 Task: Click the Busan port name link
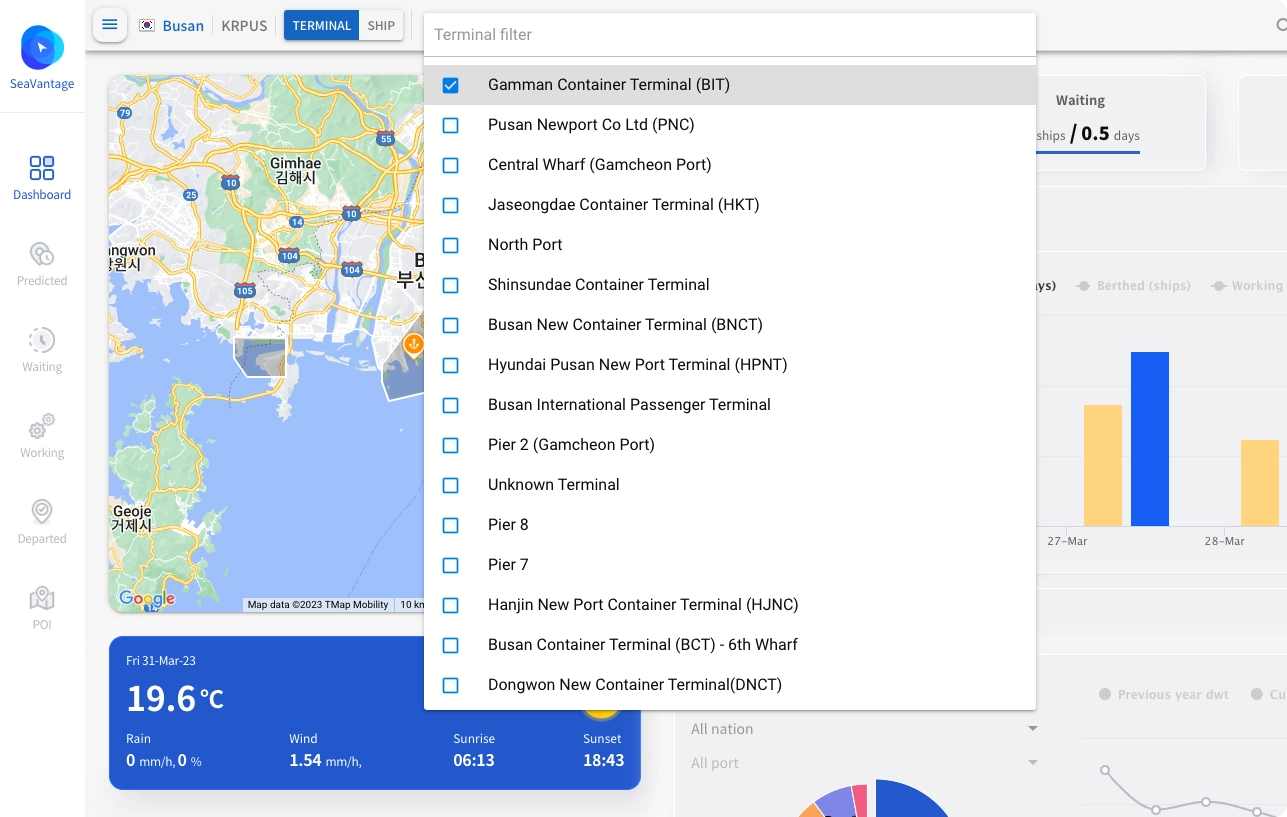[x=183, y=26]
